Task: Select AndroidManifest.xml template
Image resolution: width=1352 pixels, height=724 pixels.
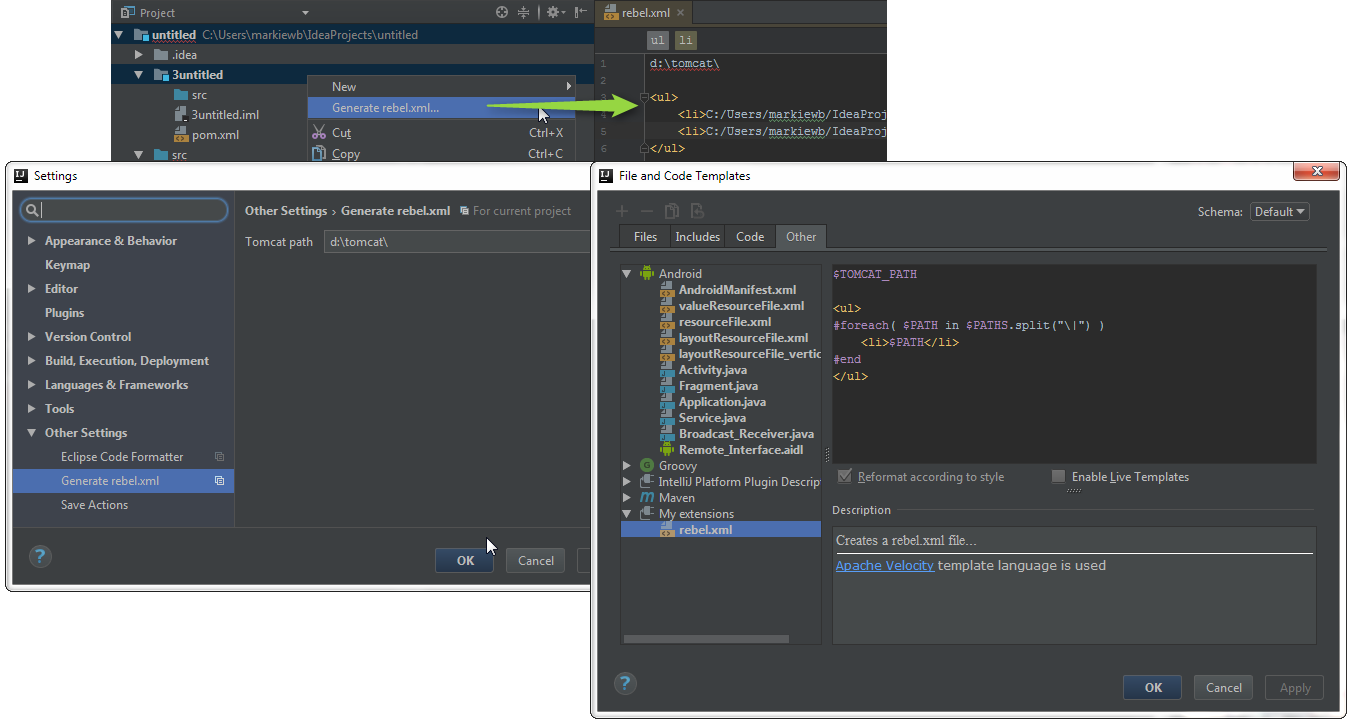Action: click(737, 289)
